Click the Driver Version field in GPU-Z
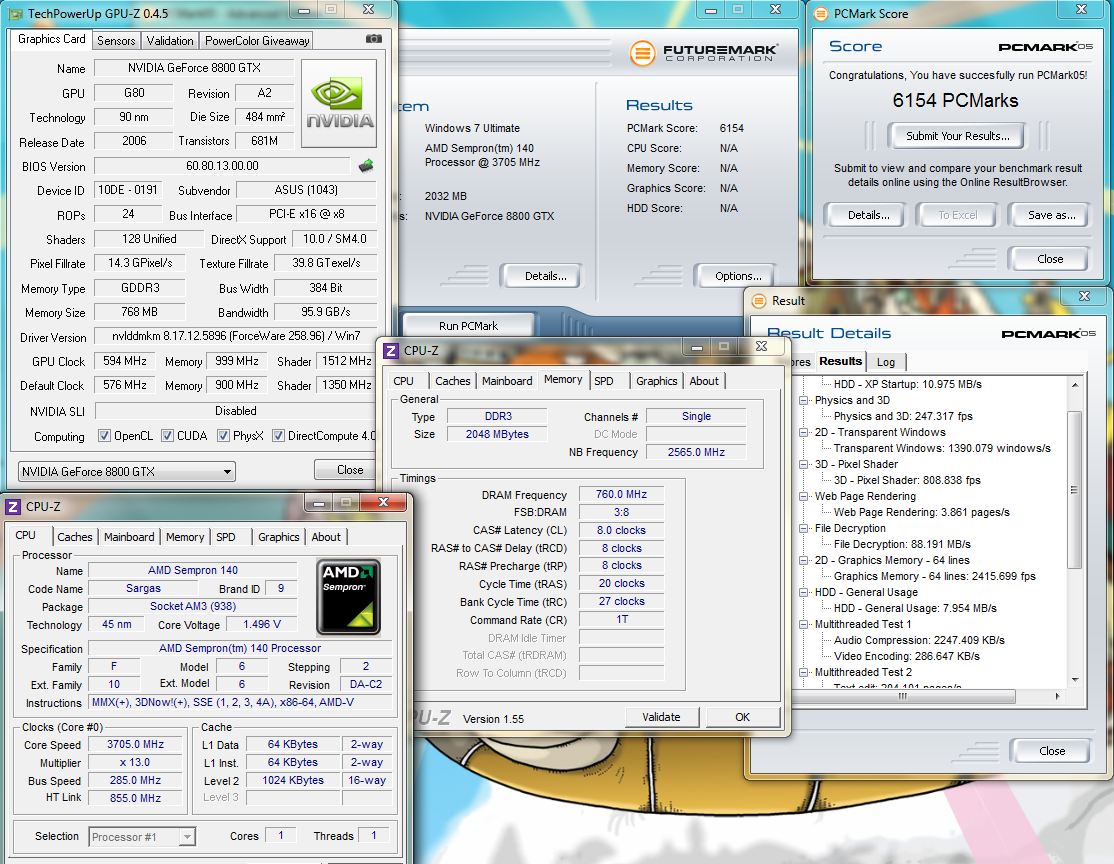Viewport: 1114px width, 864px height. tap(236, 336)
